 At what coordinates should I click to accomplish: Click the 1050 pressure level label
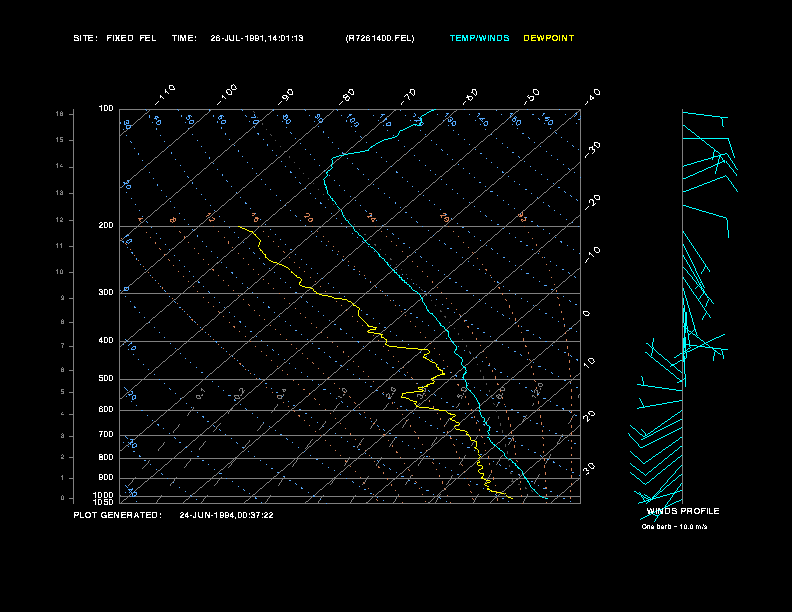click(104, 502)
